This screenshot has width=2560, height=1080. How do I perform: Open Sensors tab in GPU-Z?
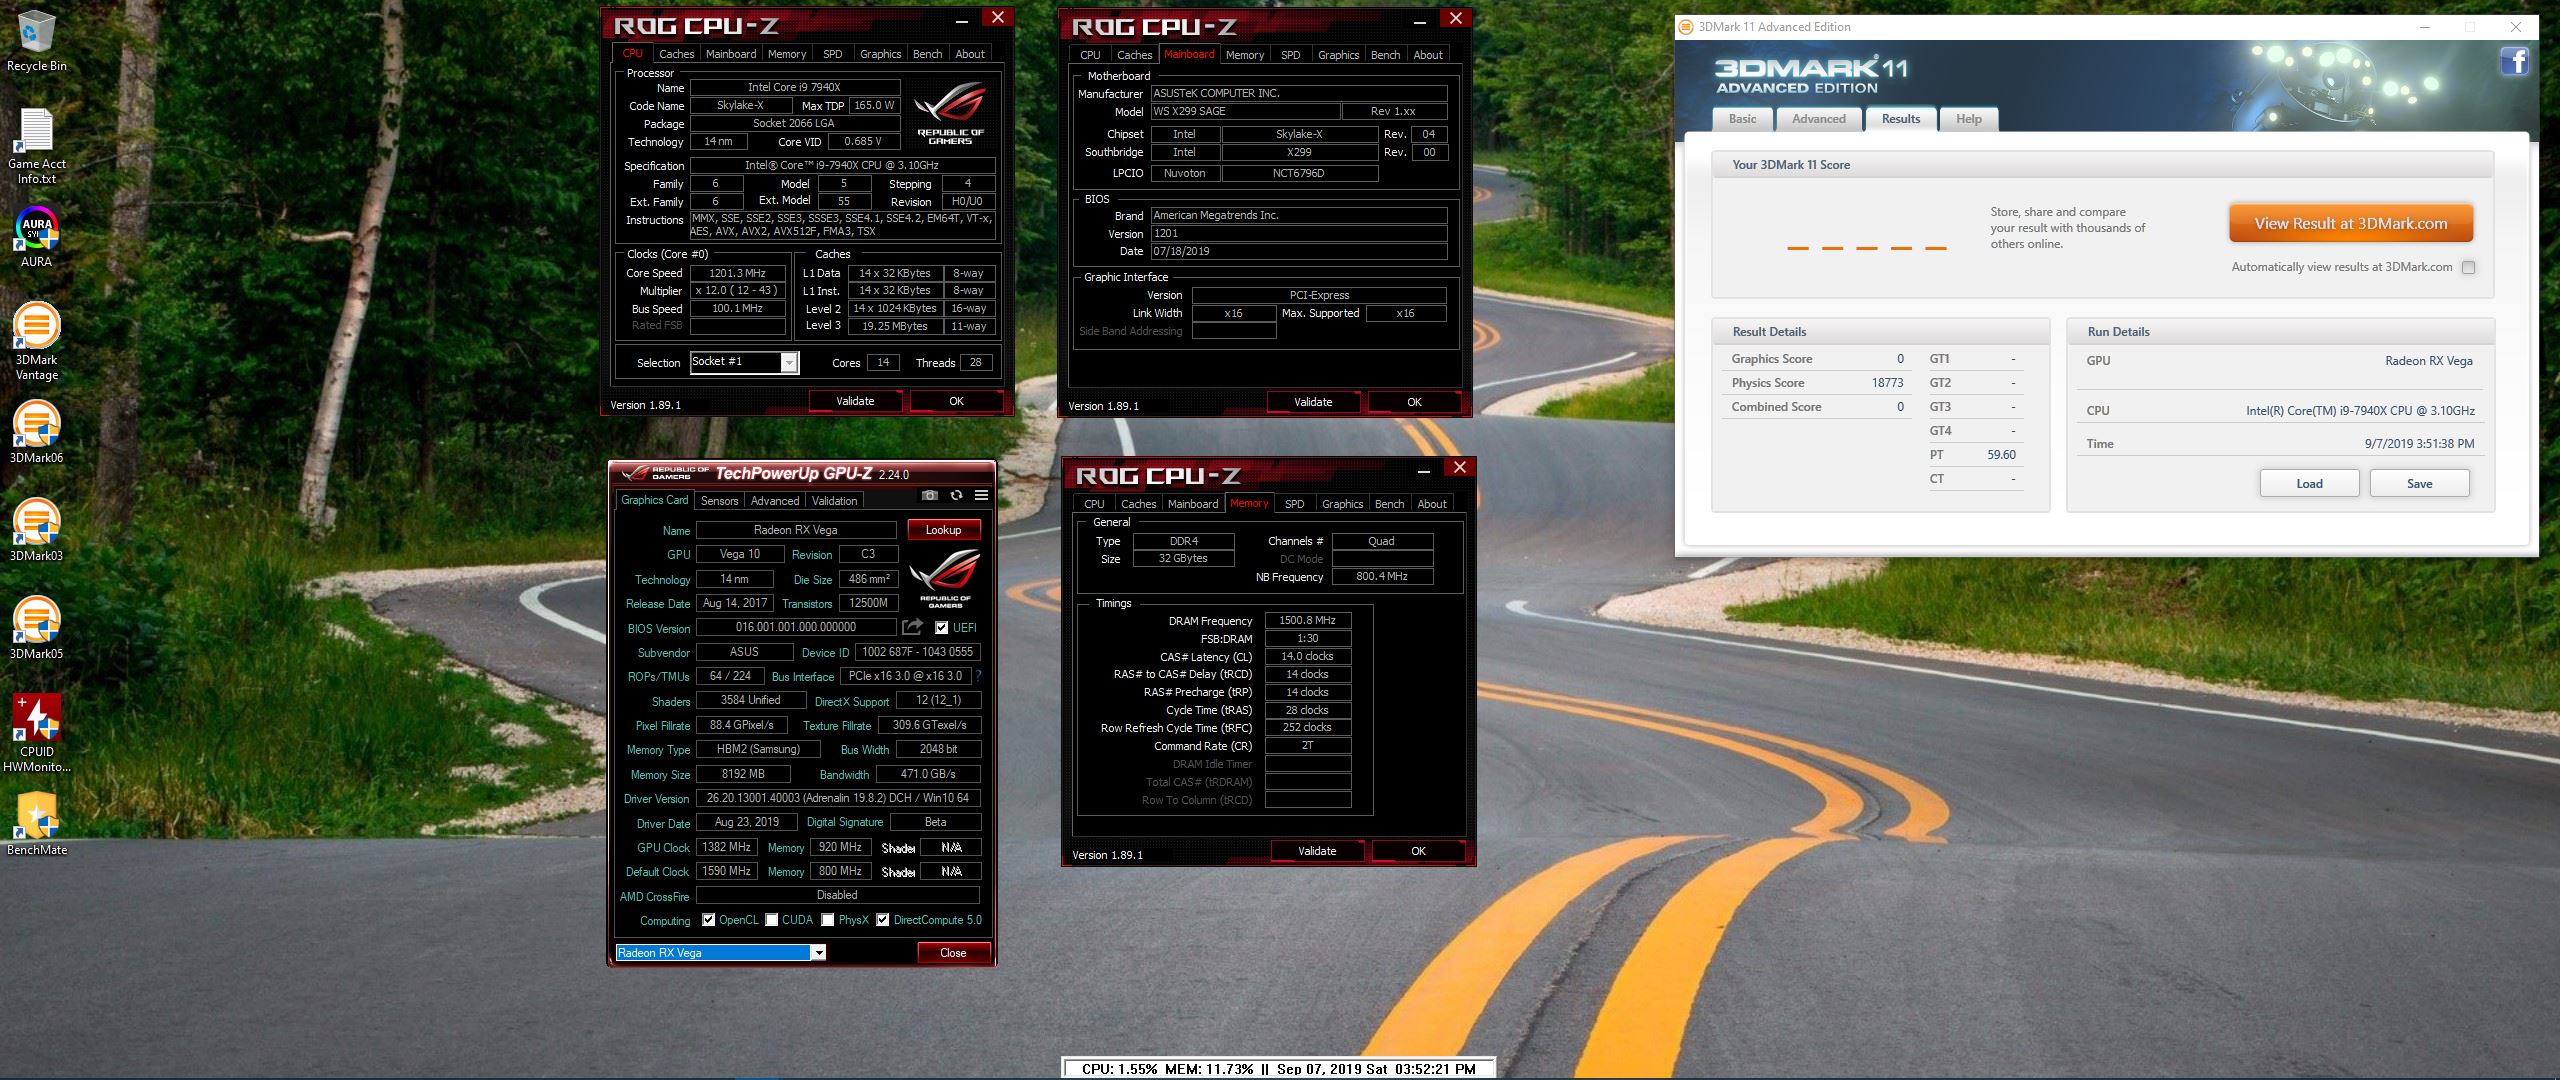tap(719, 501)
